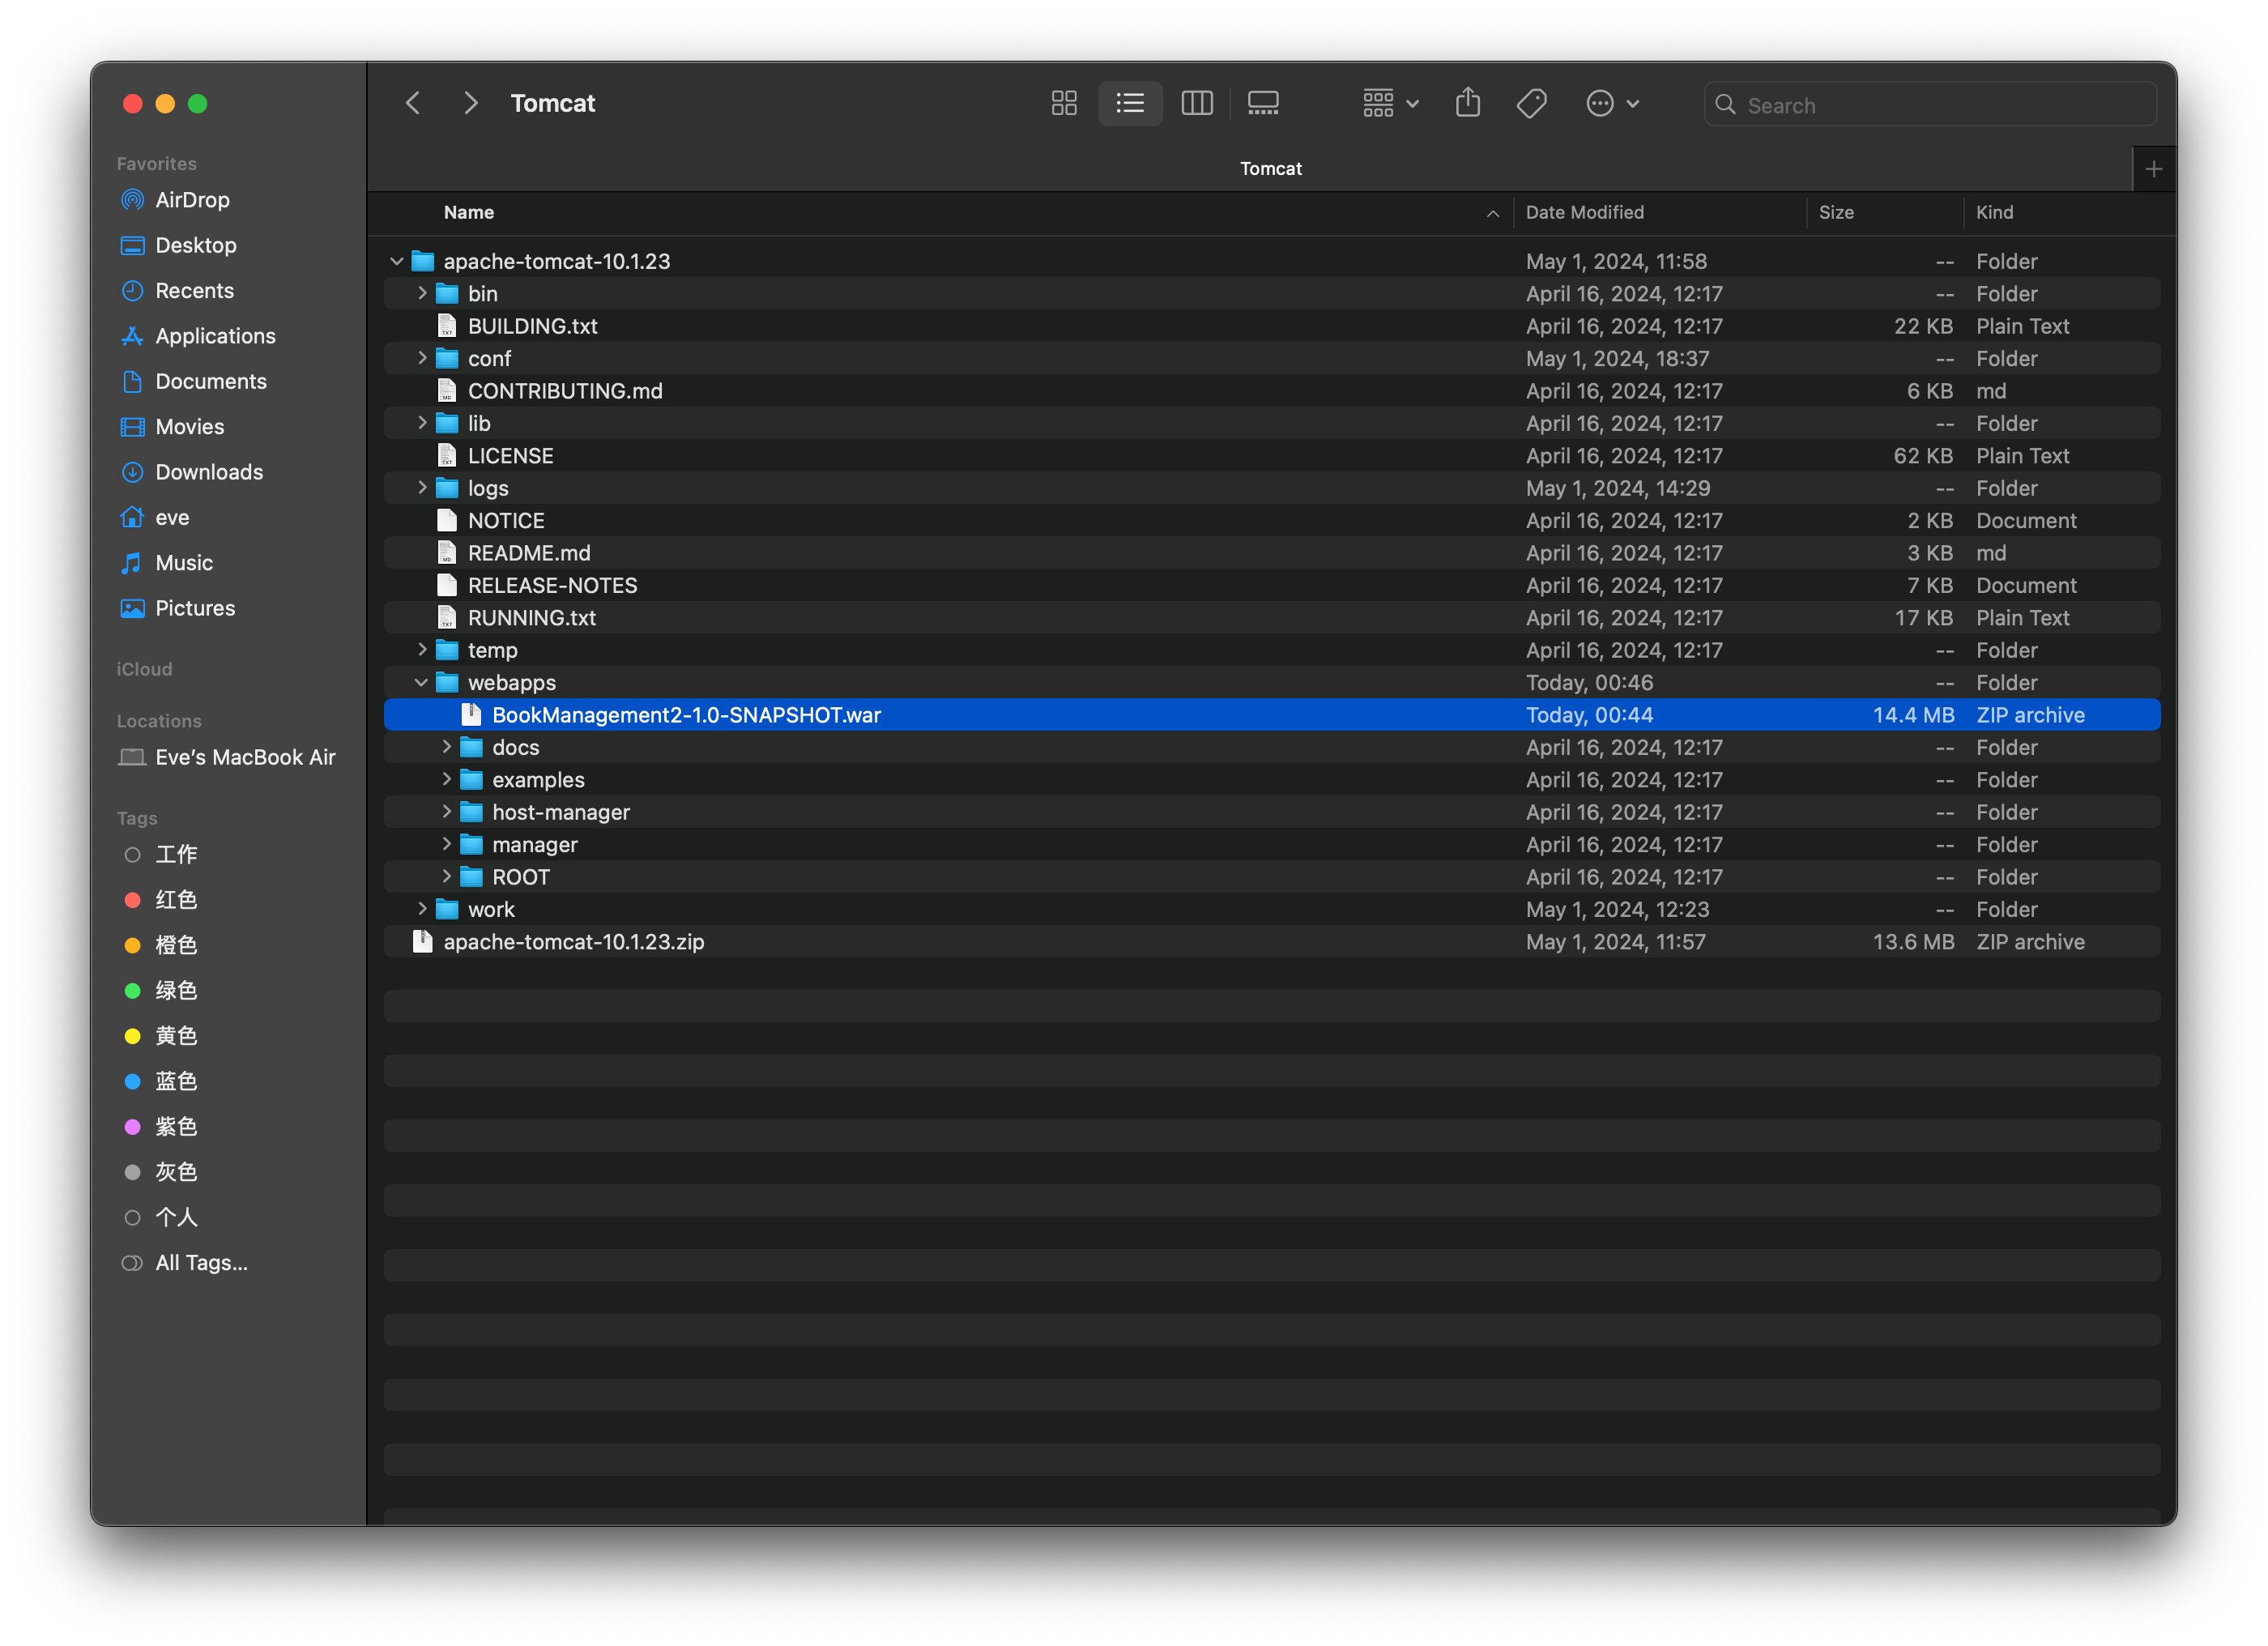The width and height of the screenshot is (2268, 1646).
Task: Switch to icon view
Action: (x=1063, y=103)
